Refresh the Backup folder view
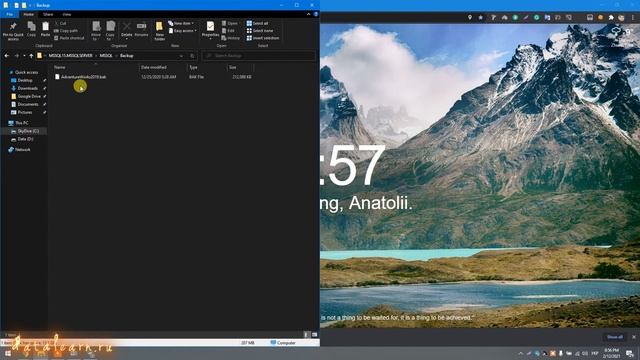 coord(192,56)
